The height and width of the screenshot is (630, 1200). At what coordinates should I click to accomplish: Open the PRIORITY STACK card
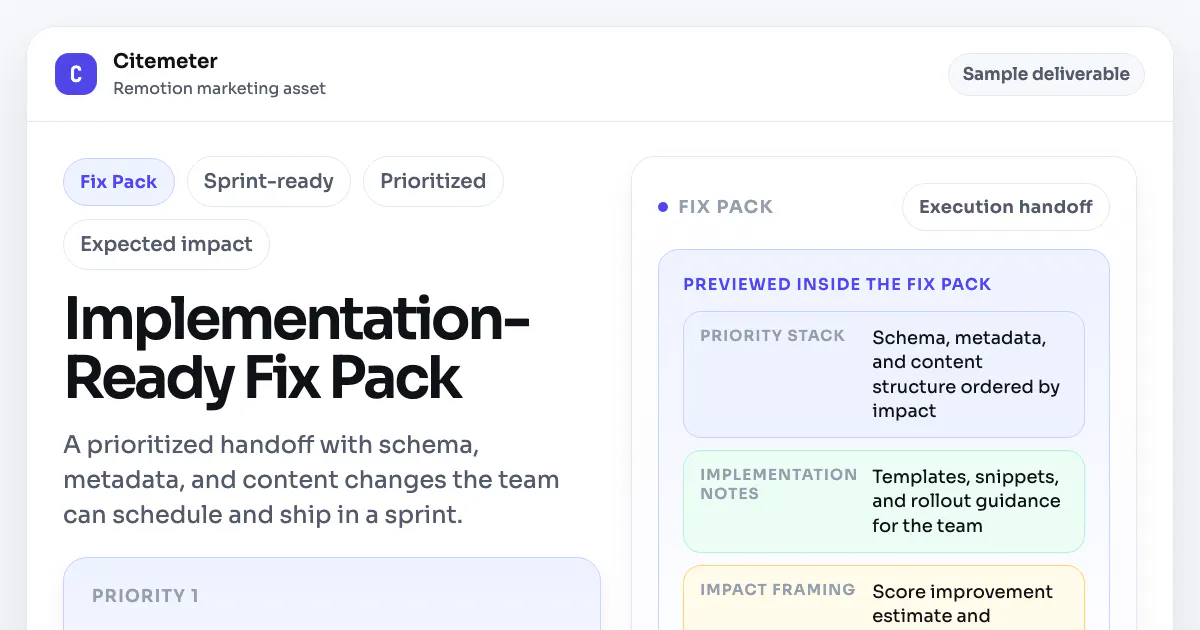pos(884,374)
